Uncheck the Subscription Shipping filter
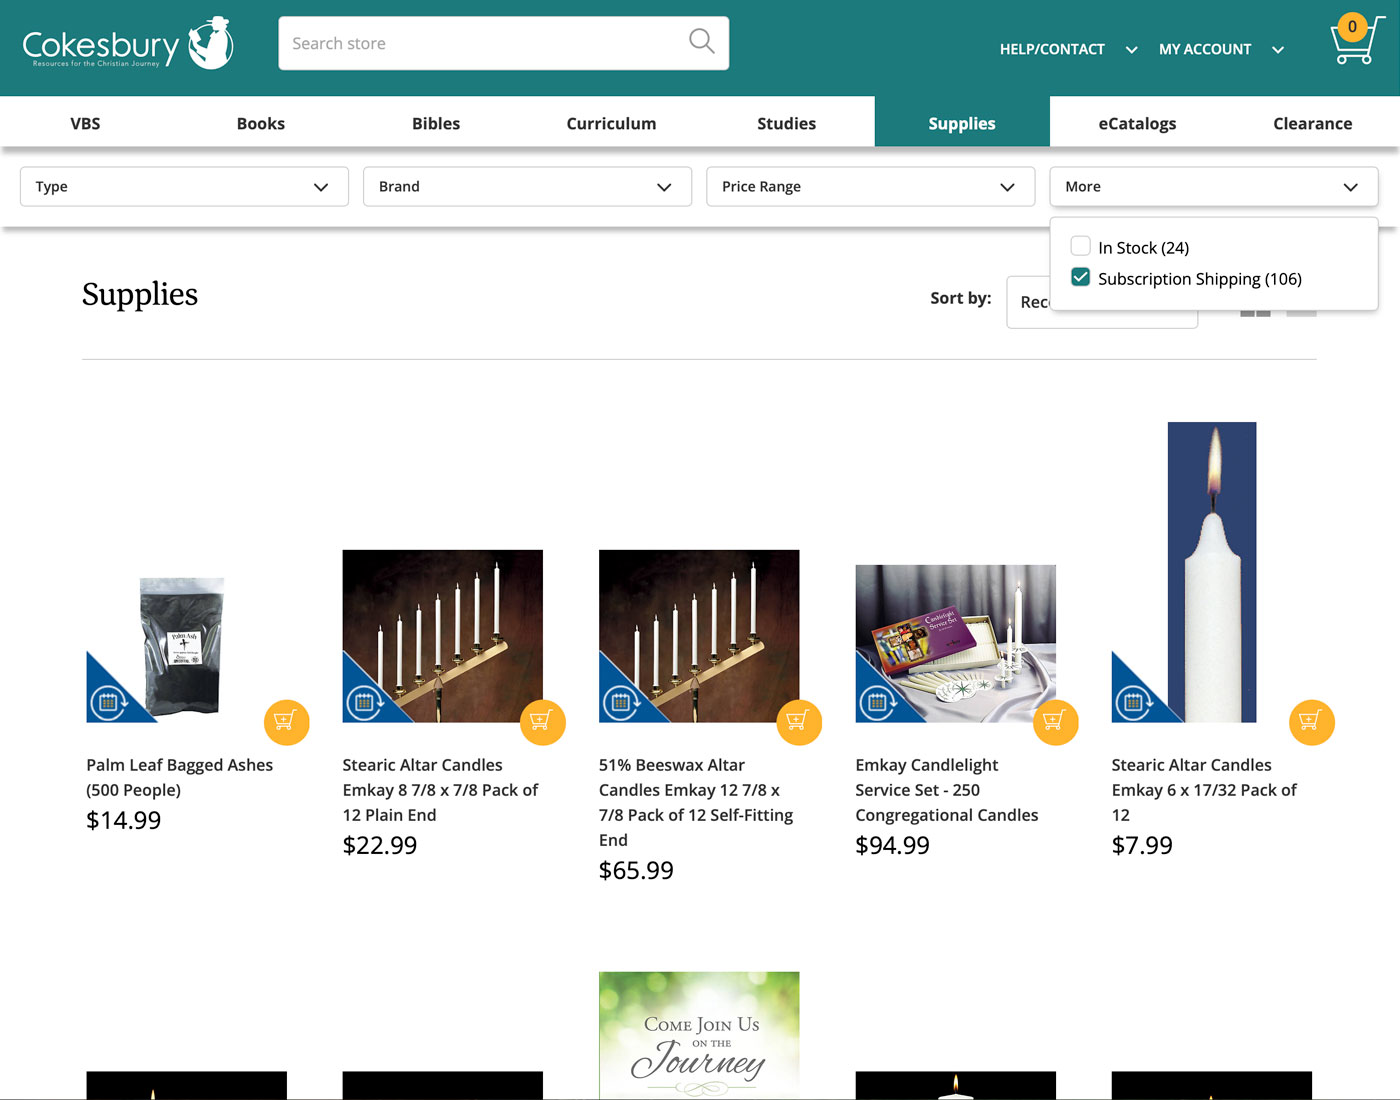Image resolution: width=1400 pixels, height=1100 pixels. click(x=1080, y=278)
